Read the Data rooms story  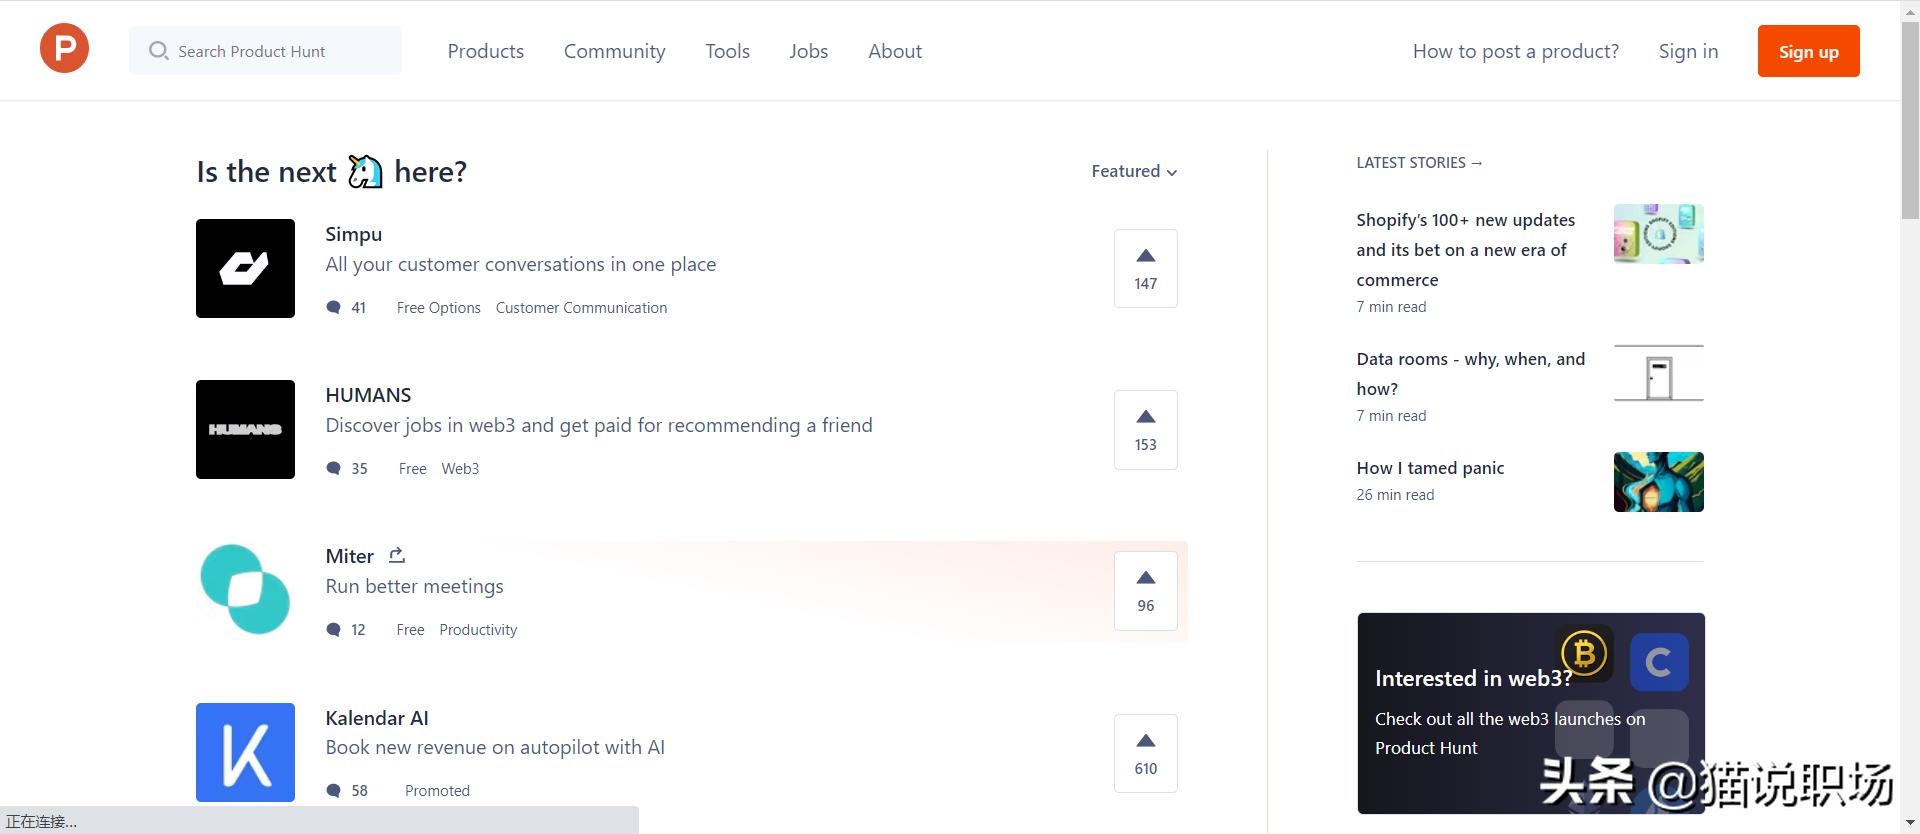[1470, 374]
